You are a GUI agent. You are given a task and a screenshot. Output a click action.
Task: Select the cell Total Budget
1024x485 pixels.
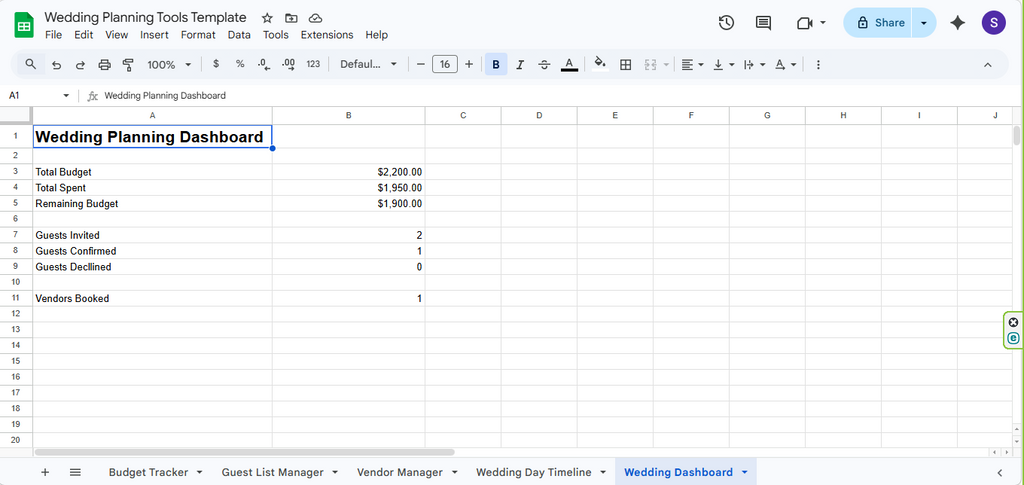point(152,172)
